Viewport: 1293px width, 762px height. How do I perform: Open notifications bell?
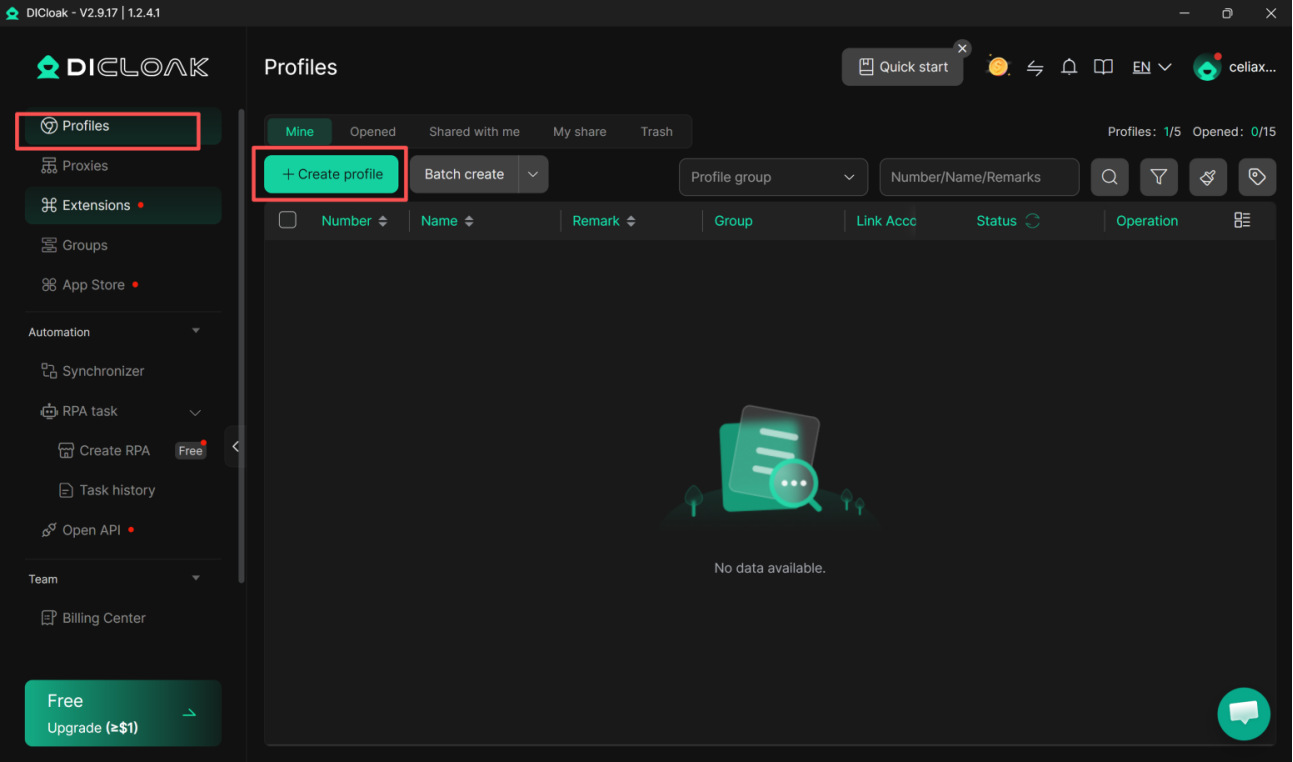1069,67
